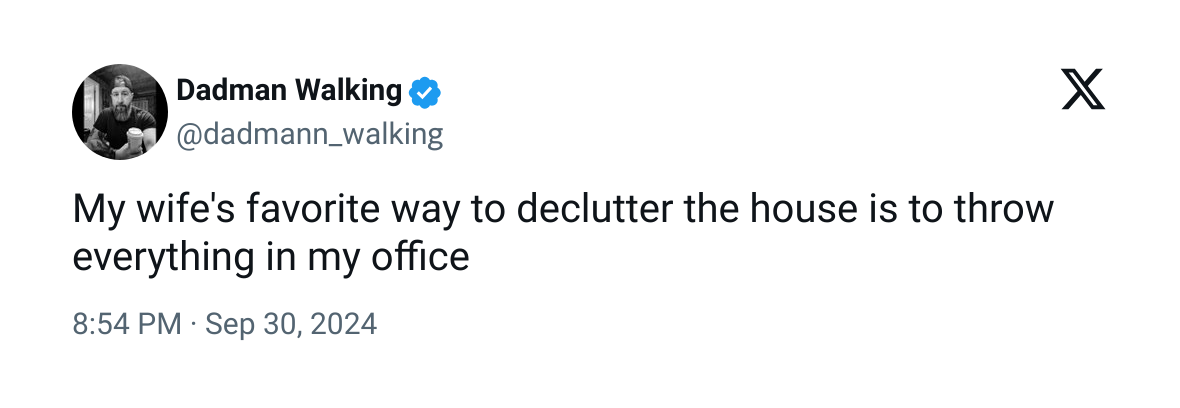Open Dadman Walking's profile picture

pyautogui.click(x=119, y=111)
